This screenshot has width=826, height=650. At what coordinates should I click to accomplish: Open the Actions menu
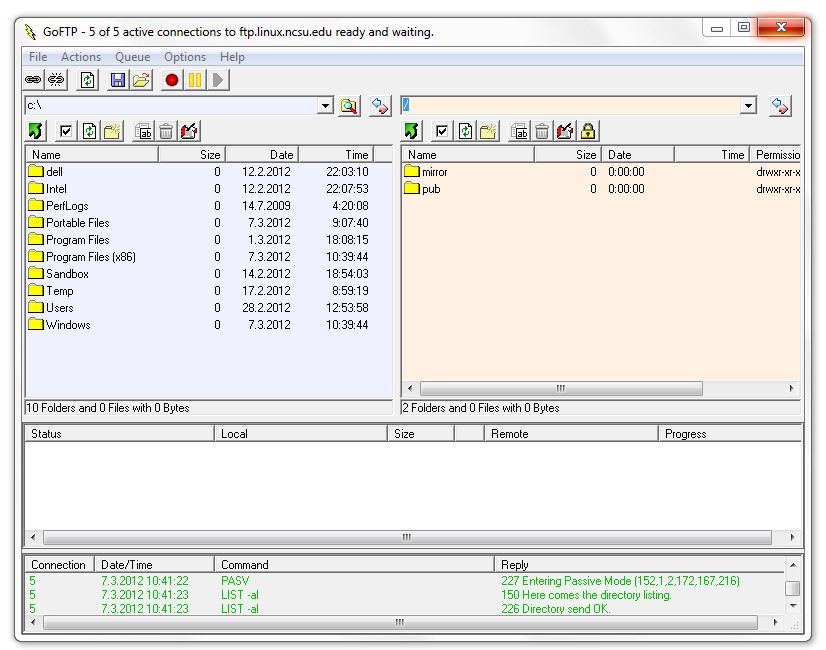pyautogui.click(x=81, y=57)
